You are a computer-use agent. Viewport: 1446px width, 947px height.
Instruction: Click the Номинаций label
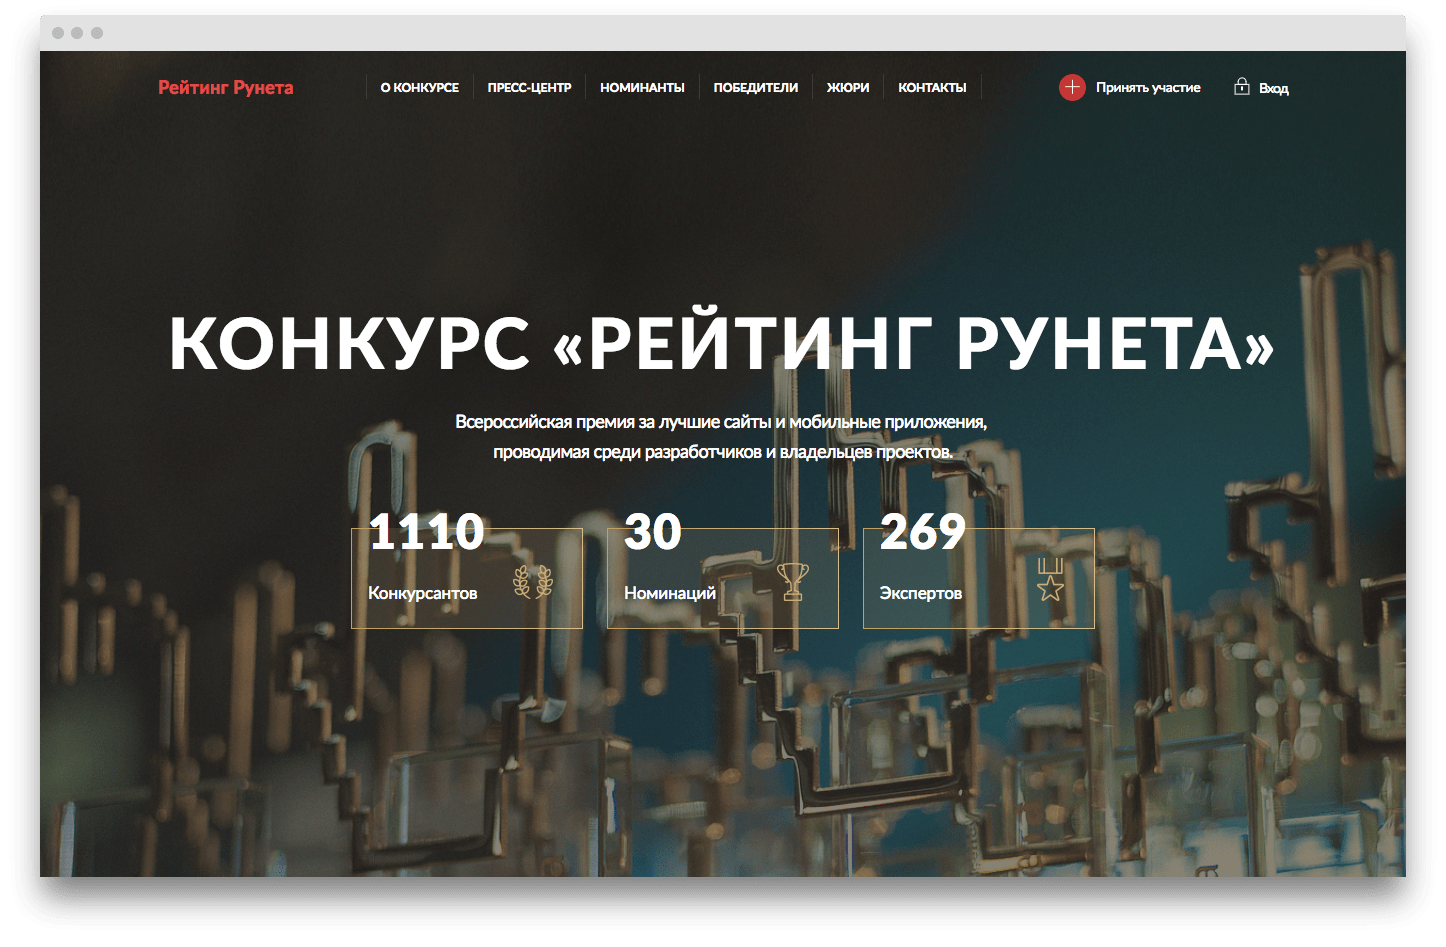(x=670, y=593)
